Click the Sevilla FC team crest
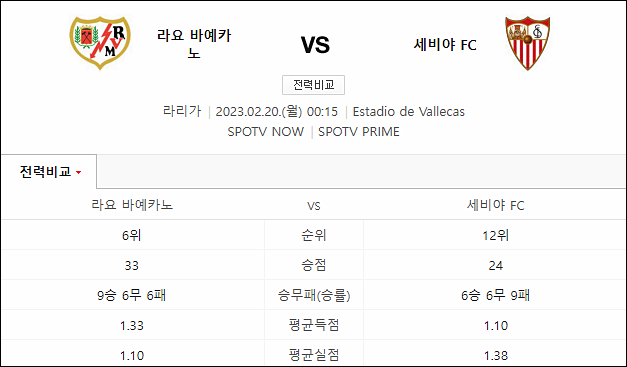 527,43
